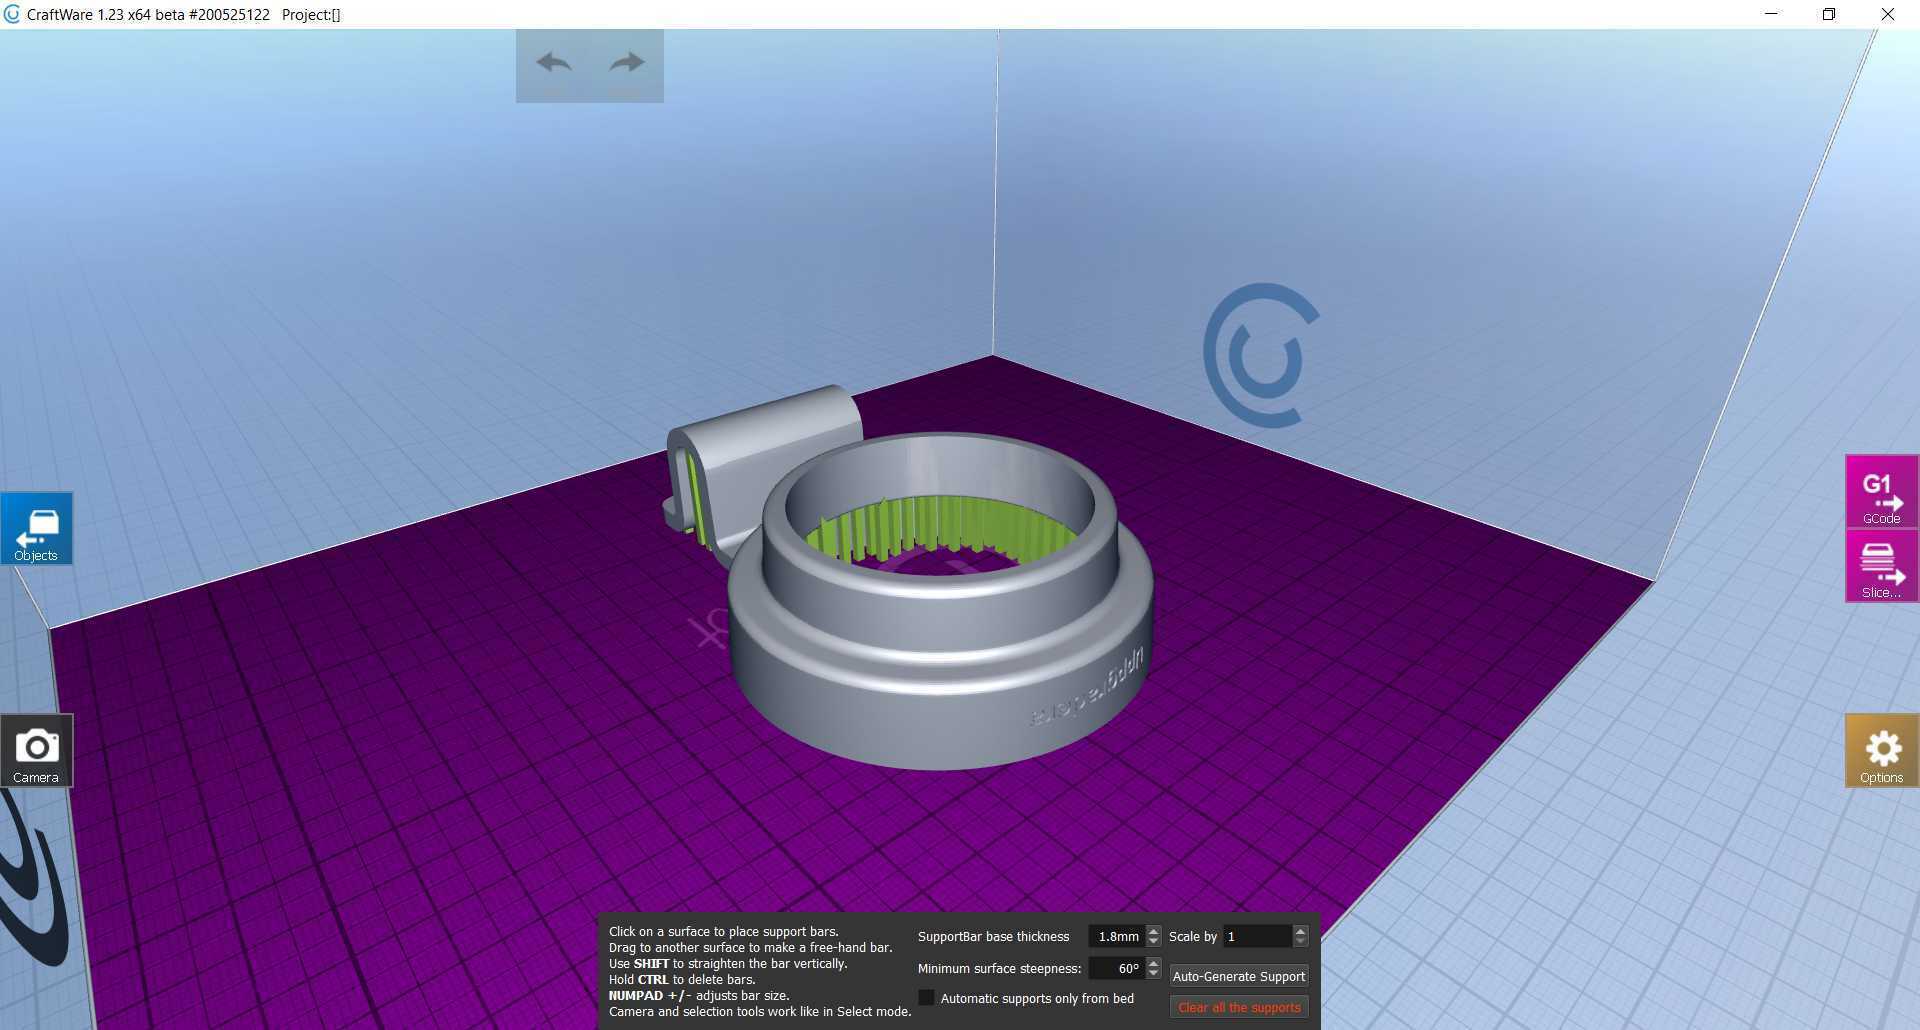Increase Scale by value with up arrow

pyautogui.click(x=1301, y=931)
